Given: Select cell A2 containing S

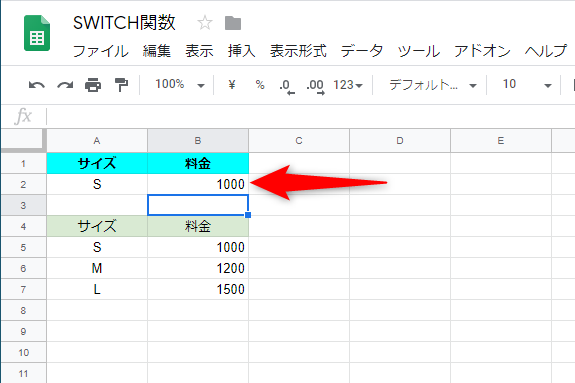Looking at the screenshot, I should click(x=97, y=184).
